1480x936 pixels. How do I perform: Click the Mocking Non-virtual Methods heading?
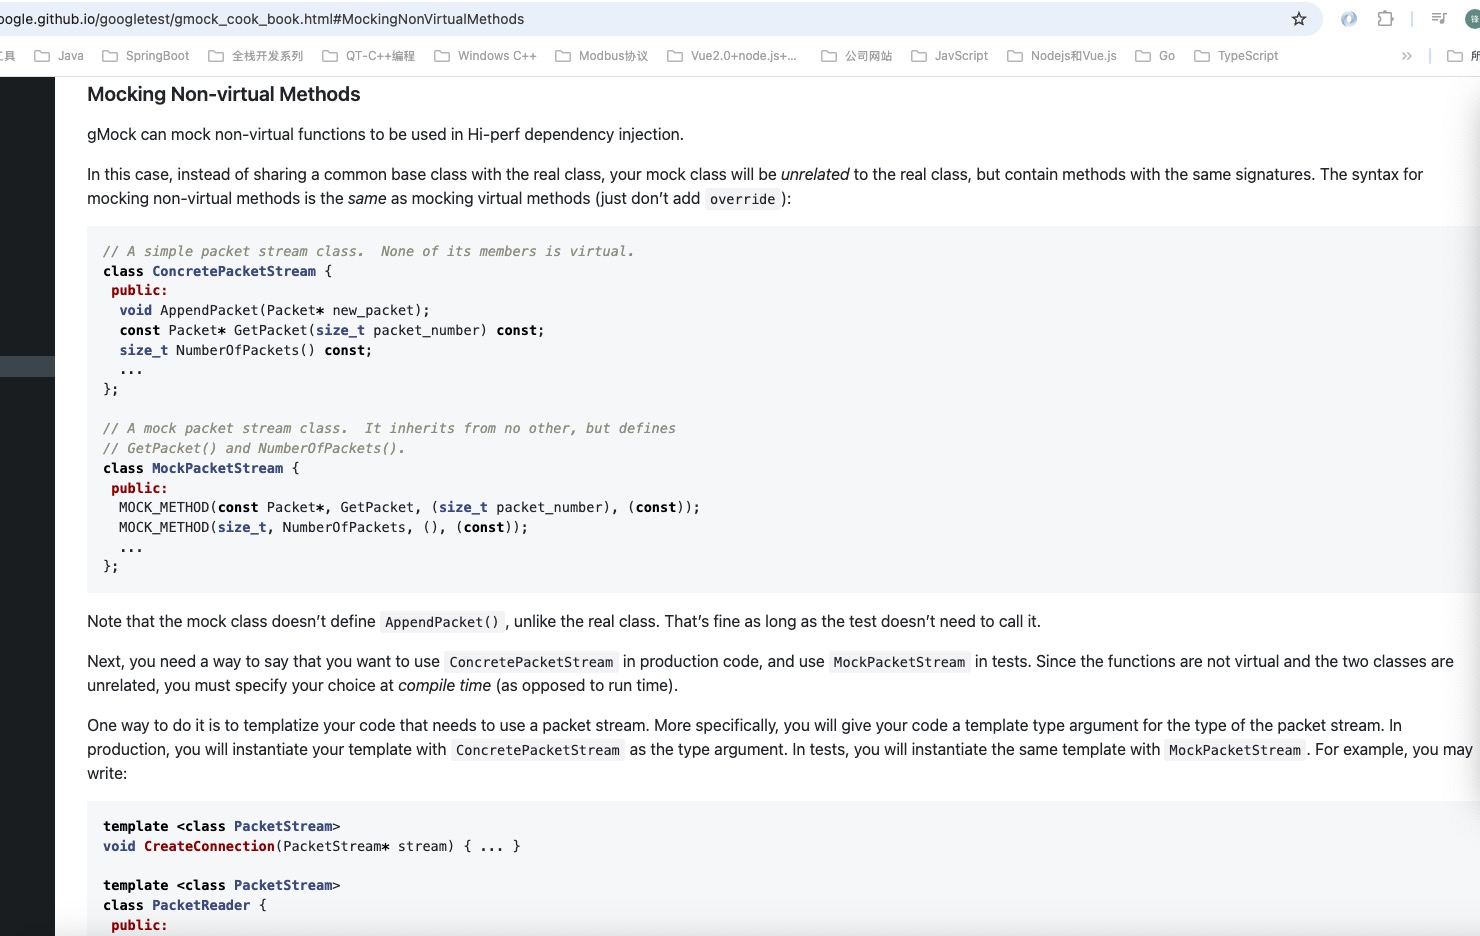point(224,94)
